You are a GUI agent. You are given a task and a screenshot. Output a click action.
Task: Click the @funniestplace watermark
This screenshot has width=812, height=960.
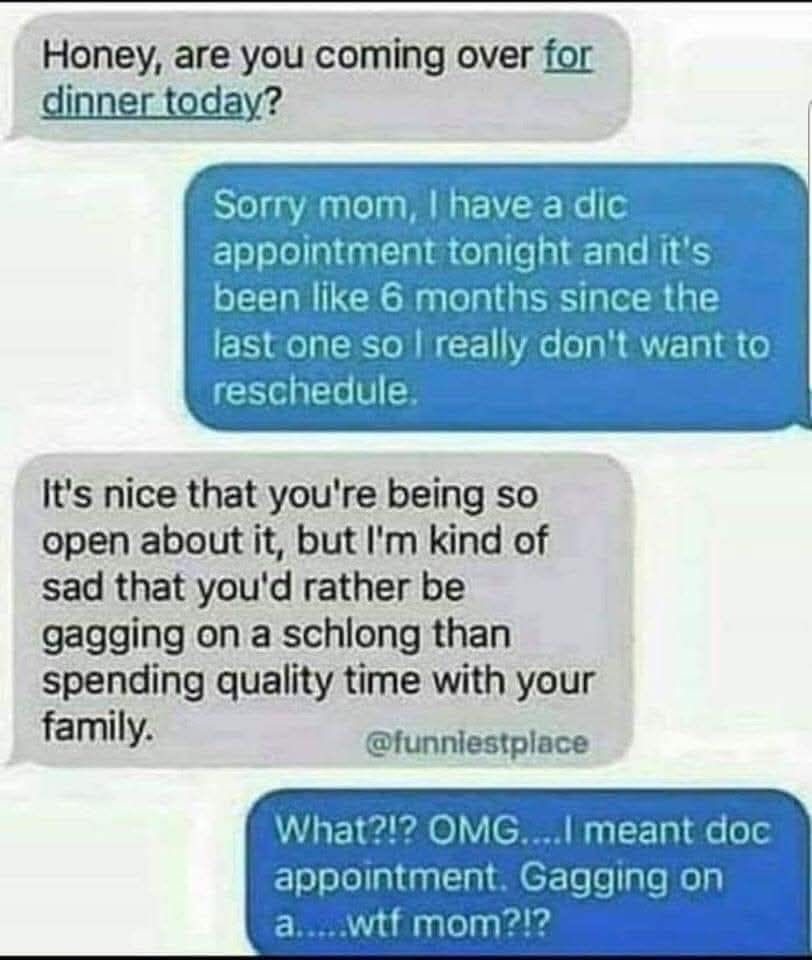coord(477,744)
